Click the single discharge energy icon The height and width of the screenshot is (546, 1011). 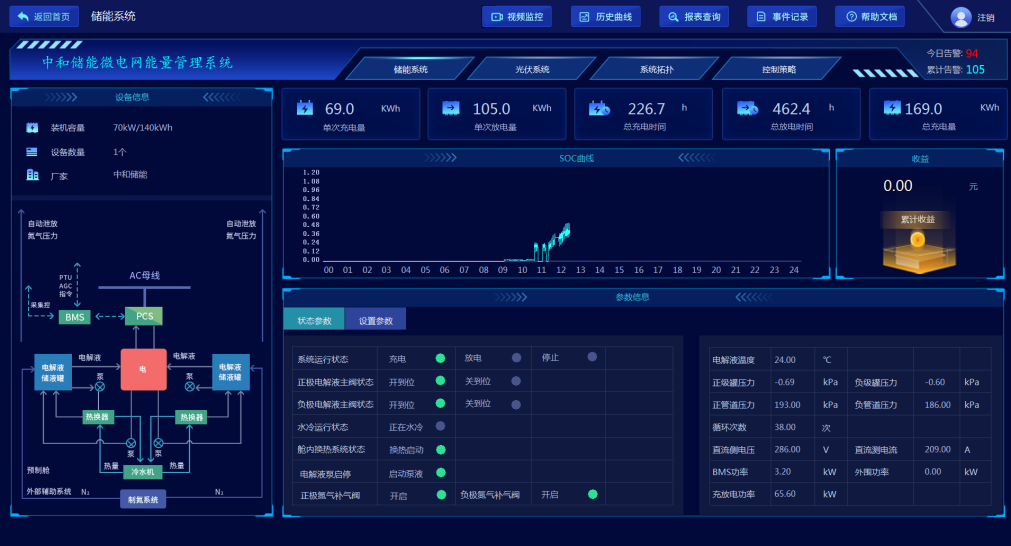point(451,108)
